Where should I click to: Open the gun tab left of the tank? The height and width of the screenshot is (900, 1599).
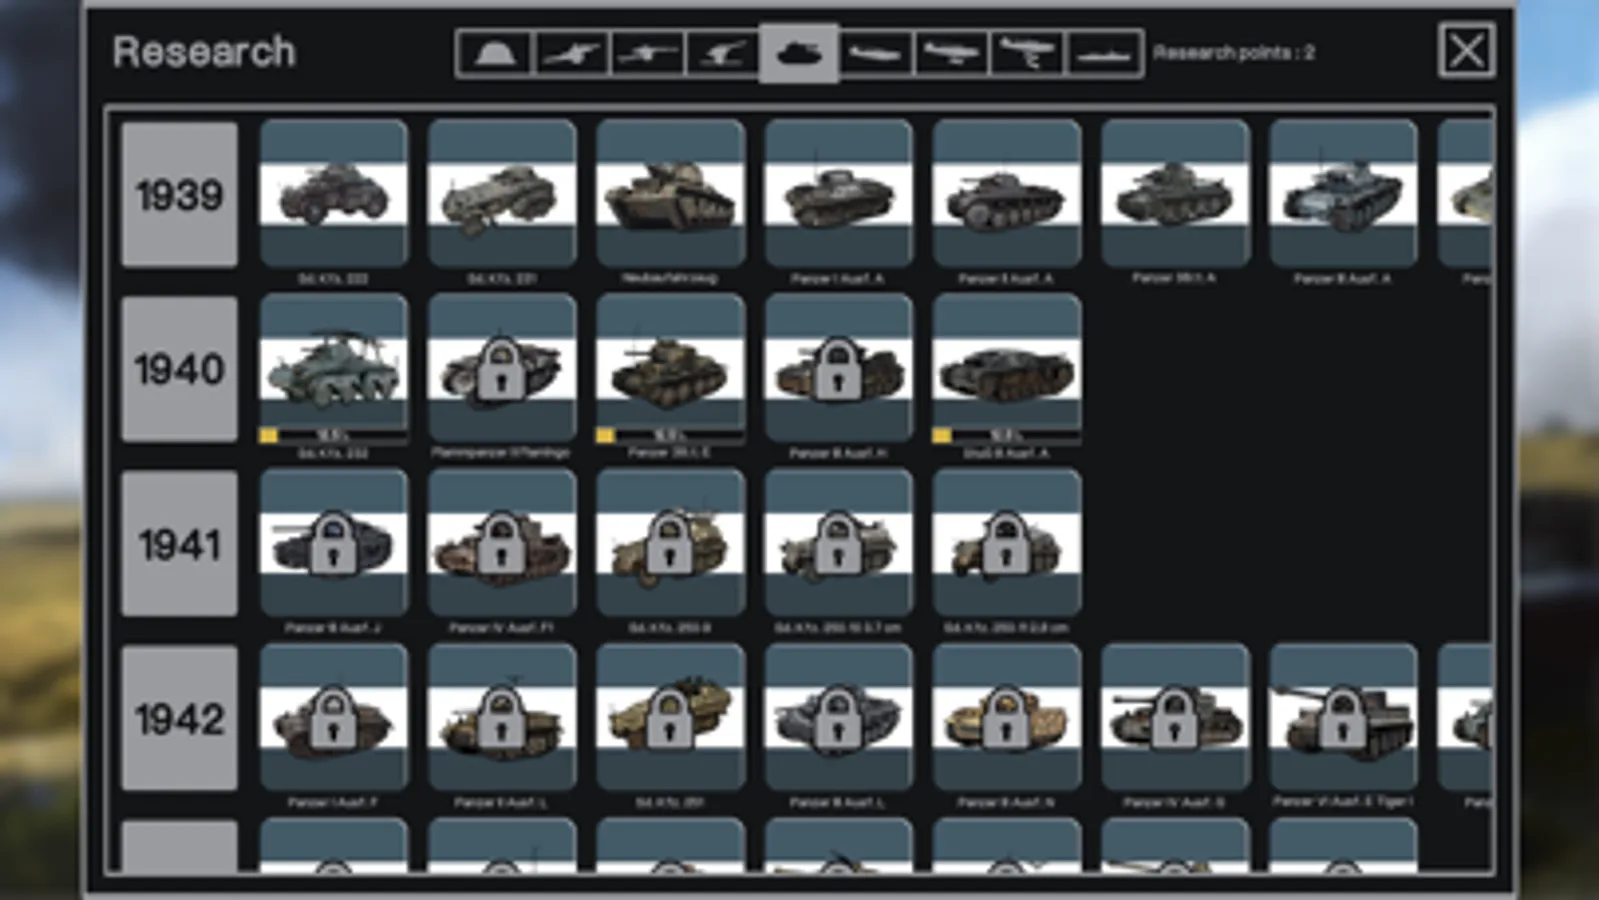click(723, 53)
